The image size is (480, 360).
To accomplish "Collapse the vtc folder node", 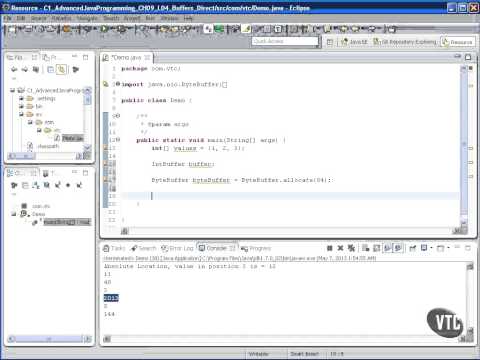I will pyautogui.click(x=39, y=130).
